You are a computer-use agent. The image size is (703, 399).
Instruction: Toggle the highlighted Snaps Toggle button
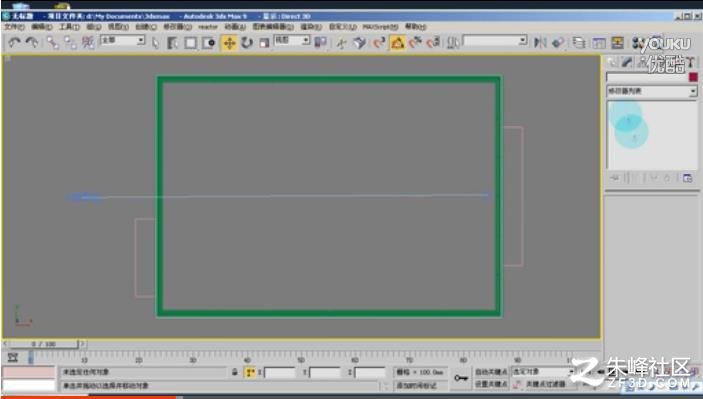(397, 43)
